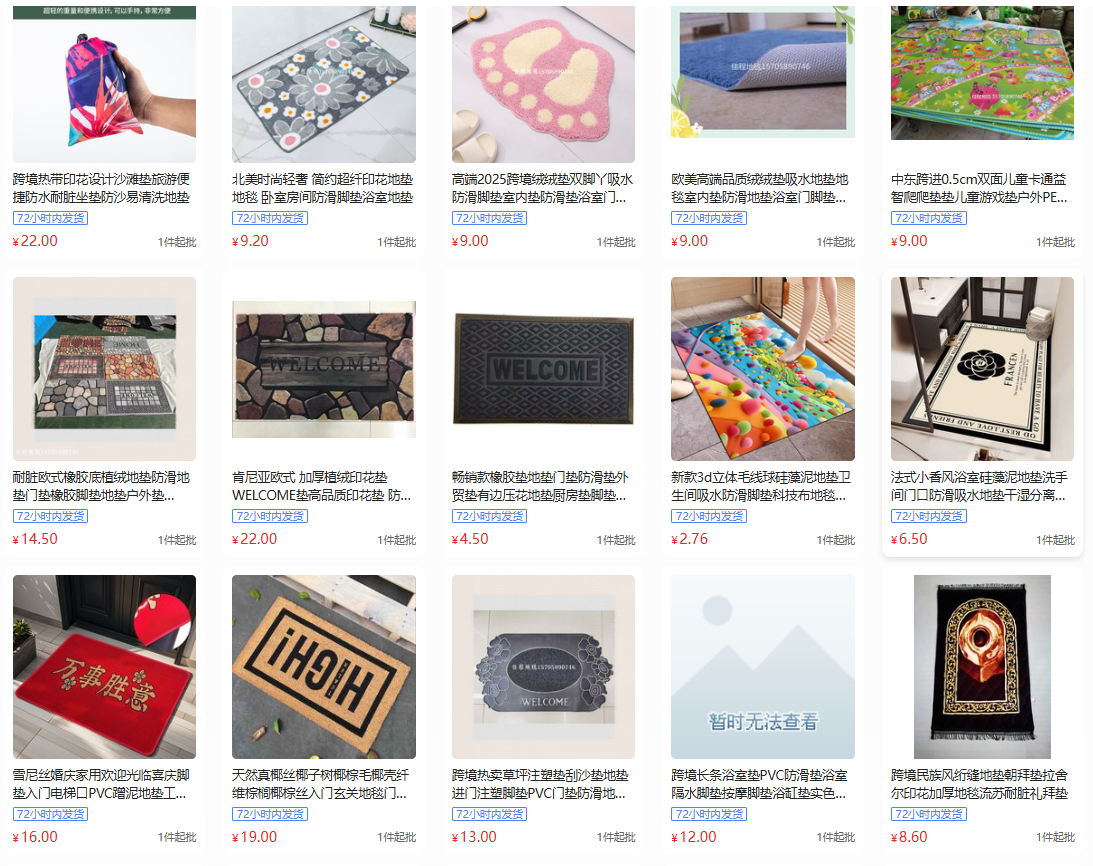Image resolution: width=1093 pixels, height=866 pixels.
Task: View the black prayer rug thumbnail
Action: click(x=982, y=667)
